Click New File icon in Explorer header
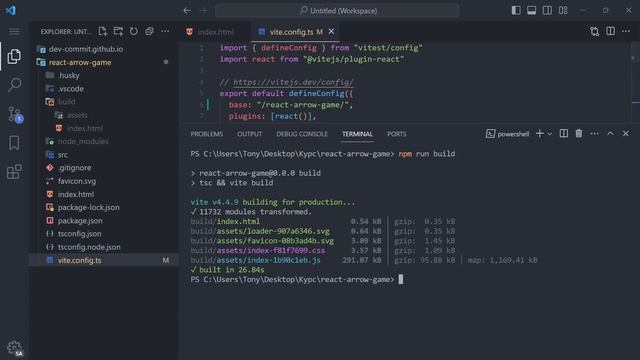This screenshot has width=640, height=360. tap(102, 31)
